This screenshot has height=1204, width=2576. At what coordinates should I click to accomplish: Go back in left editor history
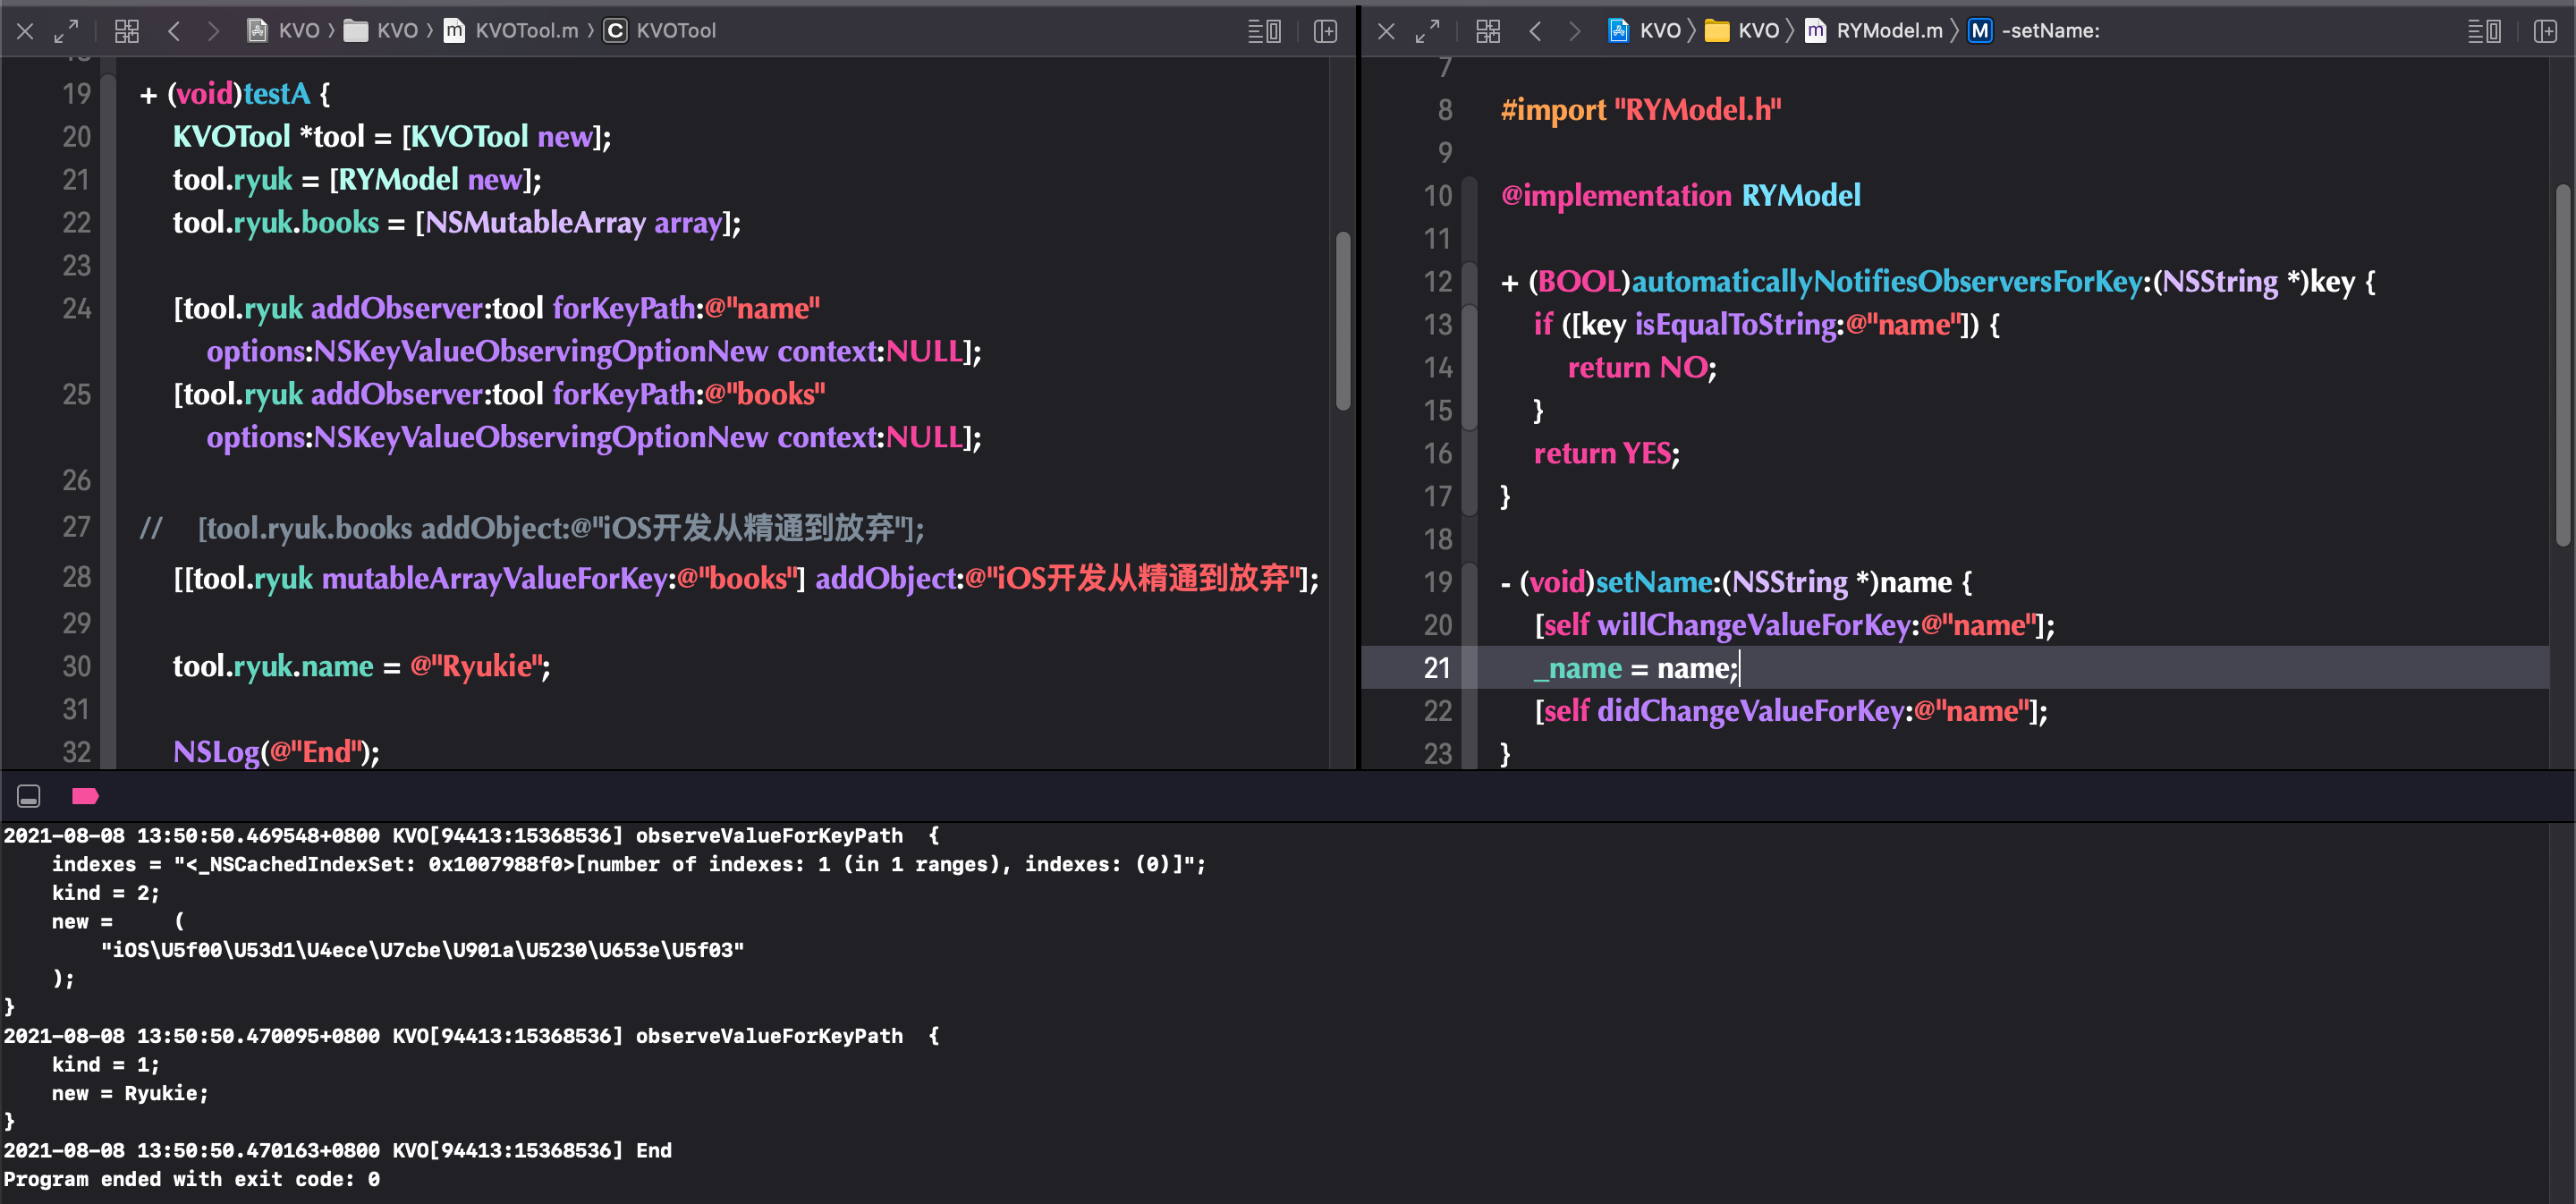[174, 31]
